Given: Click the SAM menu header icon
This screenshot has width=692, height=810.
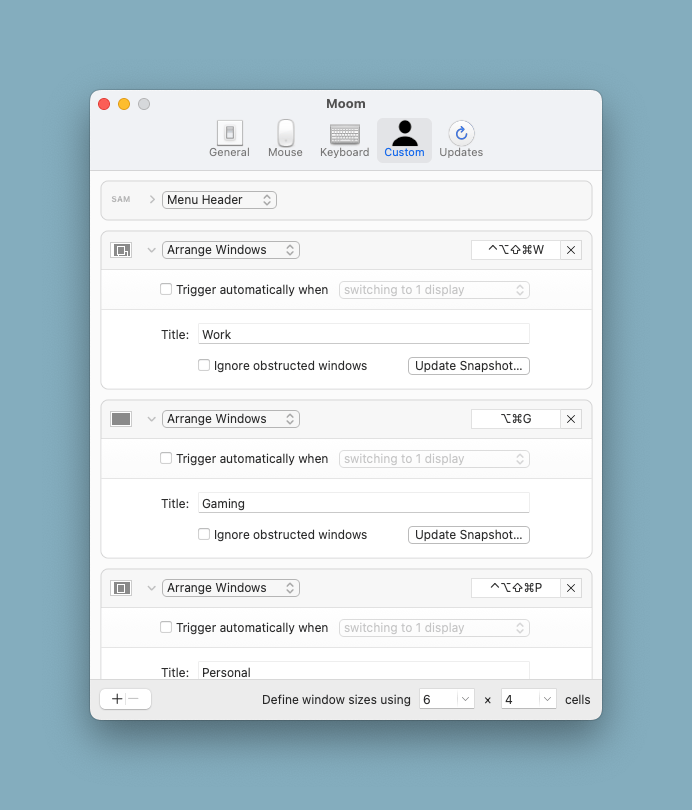Looking at the screenshot, I should coord(121,199).
